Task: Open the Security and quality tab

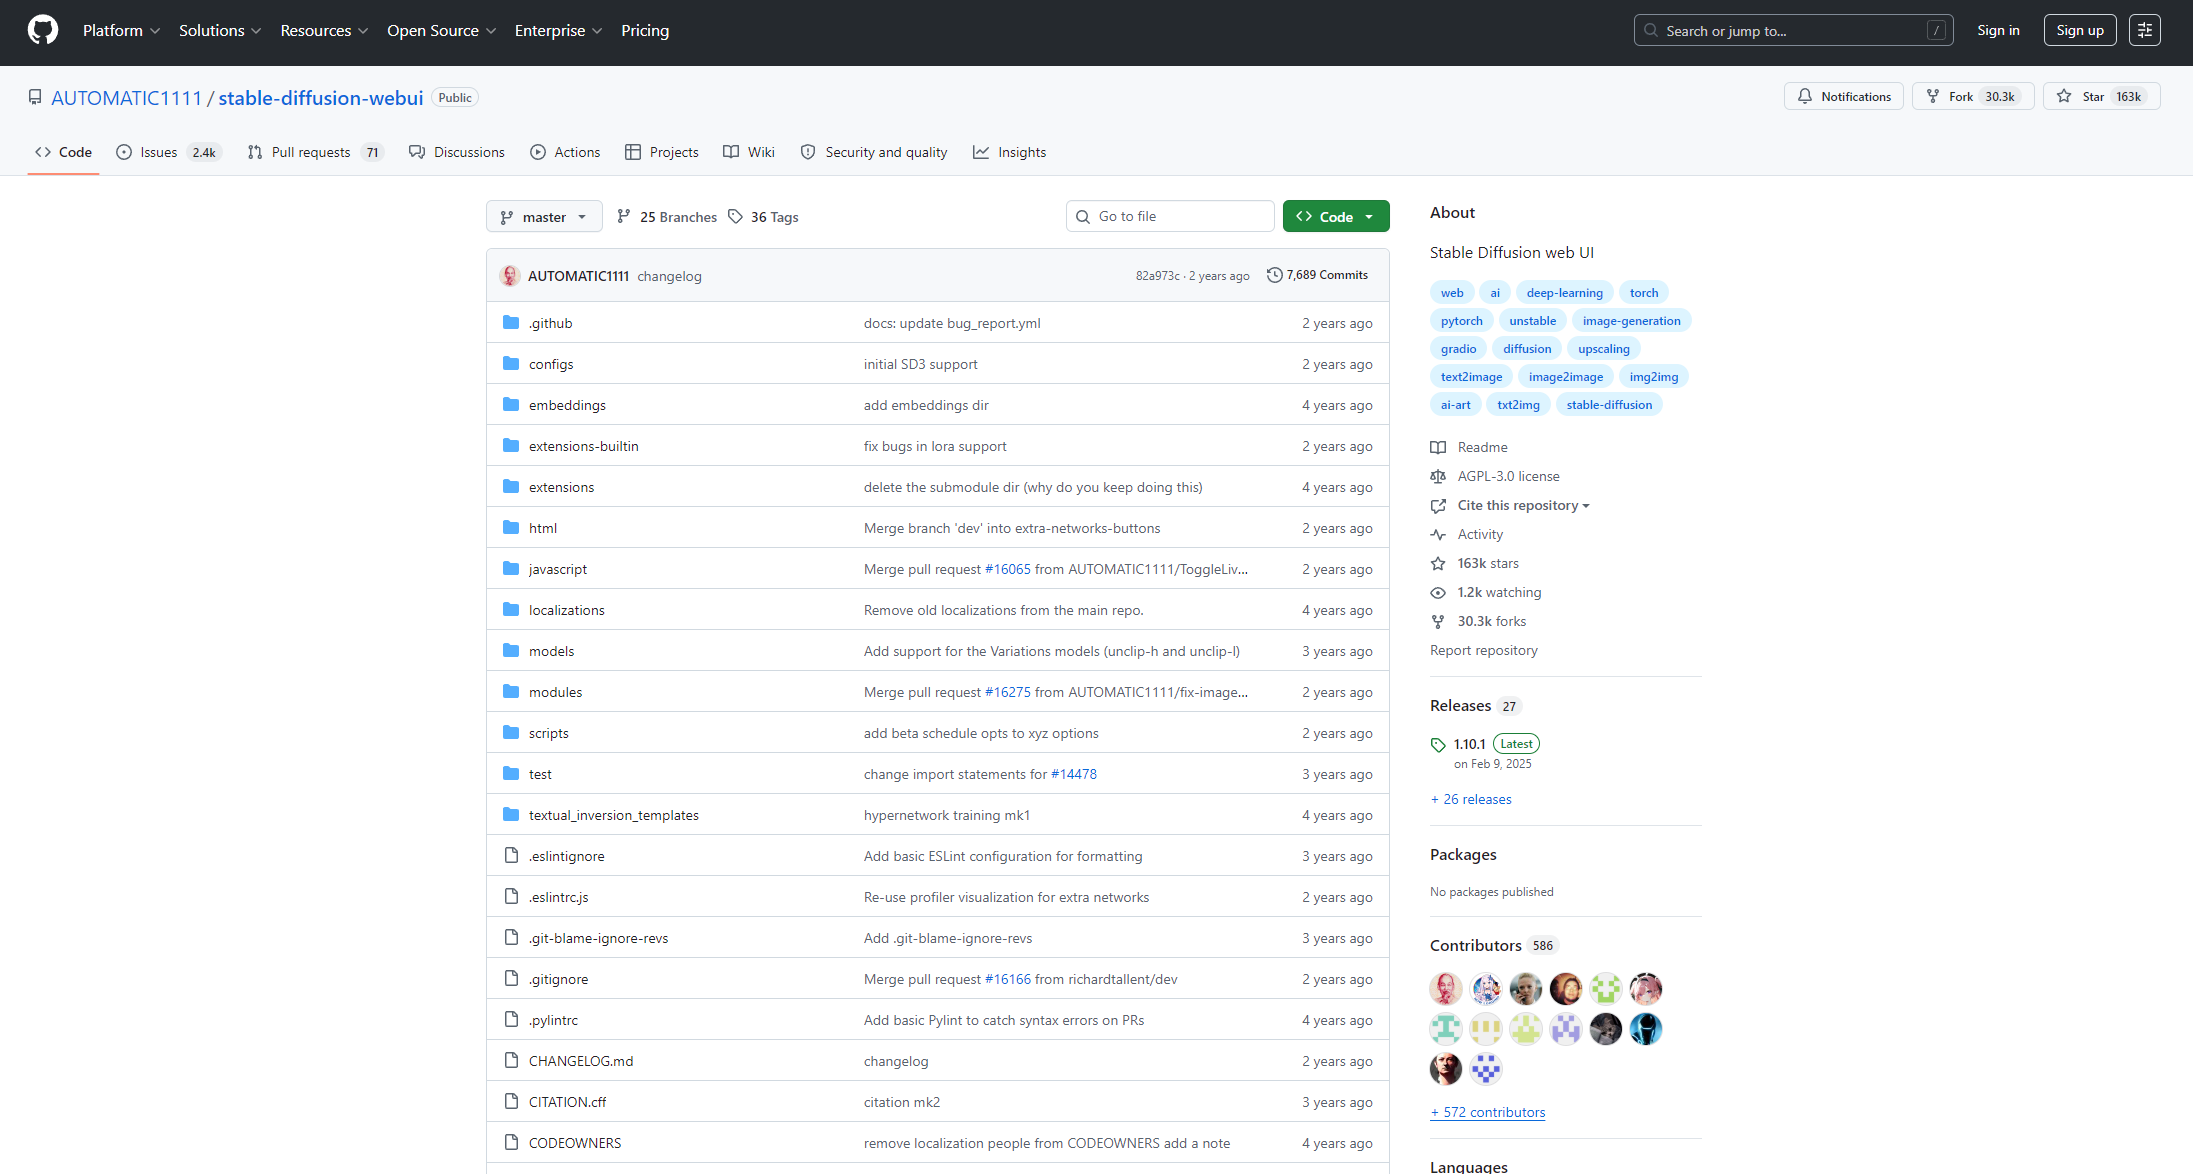Action: (x=874, y=152)
